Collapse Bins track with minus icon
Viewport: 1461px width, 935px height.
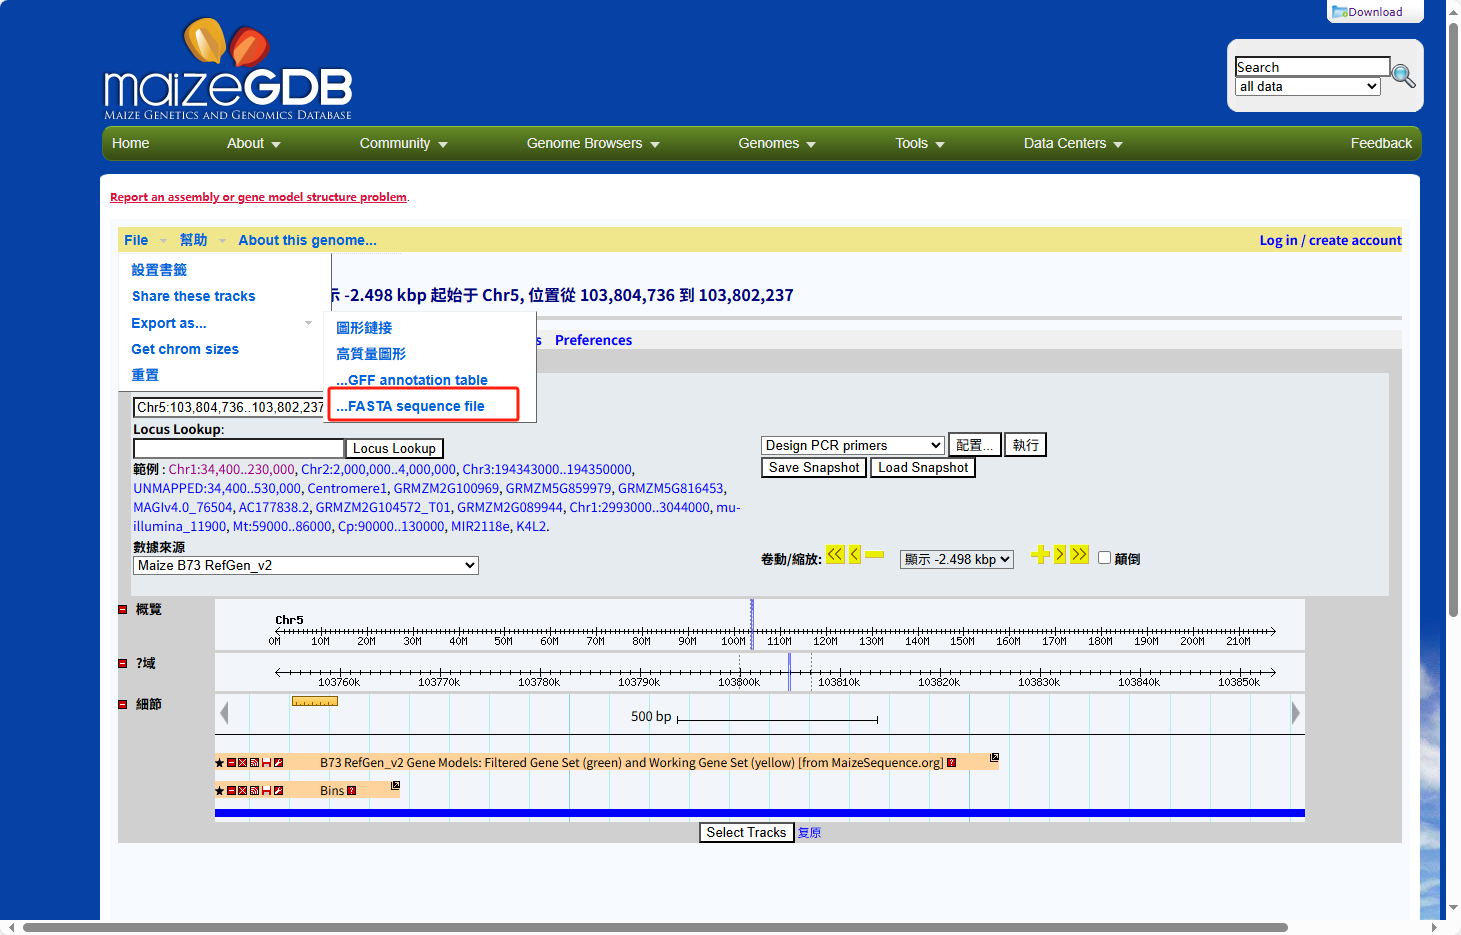[231, 791]
